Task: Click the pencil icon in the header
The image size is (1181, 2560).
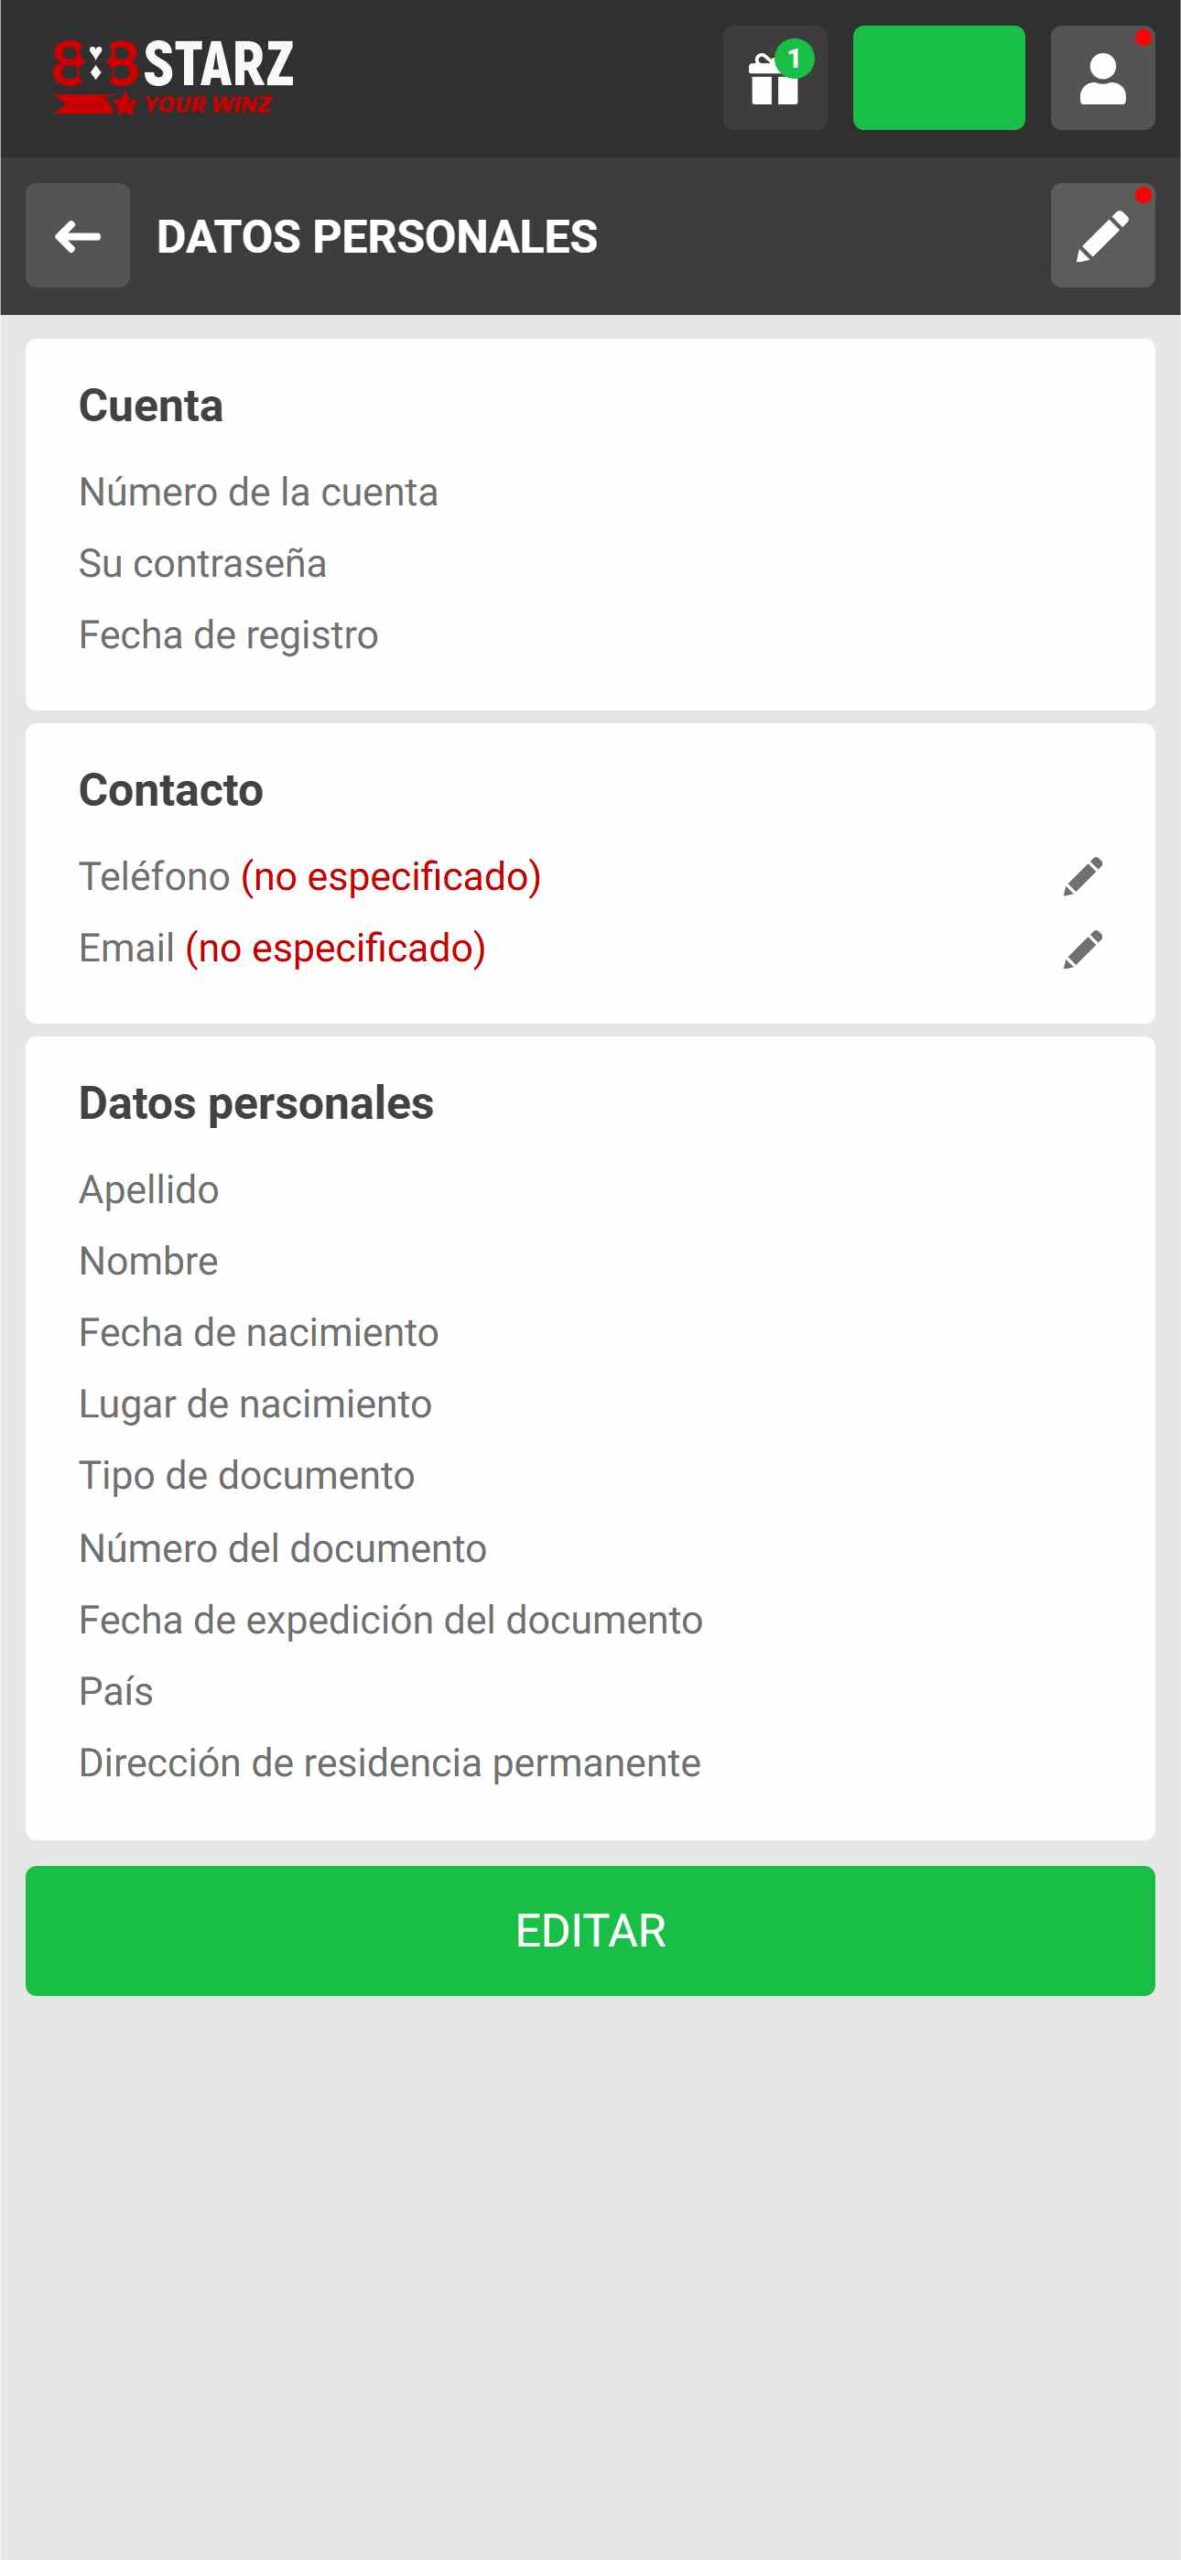Action: [x=1102, y=236]
